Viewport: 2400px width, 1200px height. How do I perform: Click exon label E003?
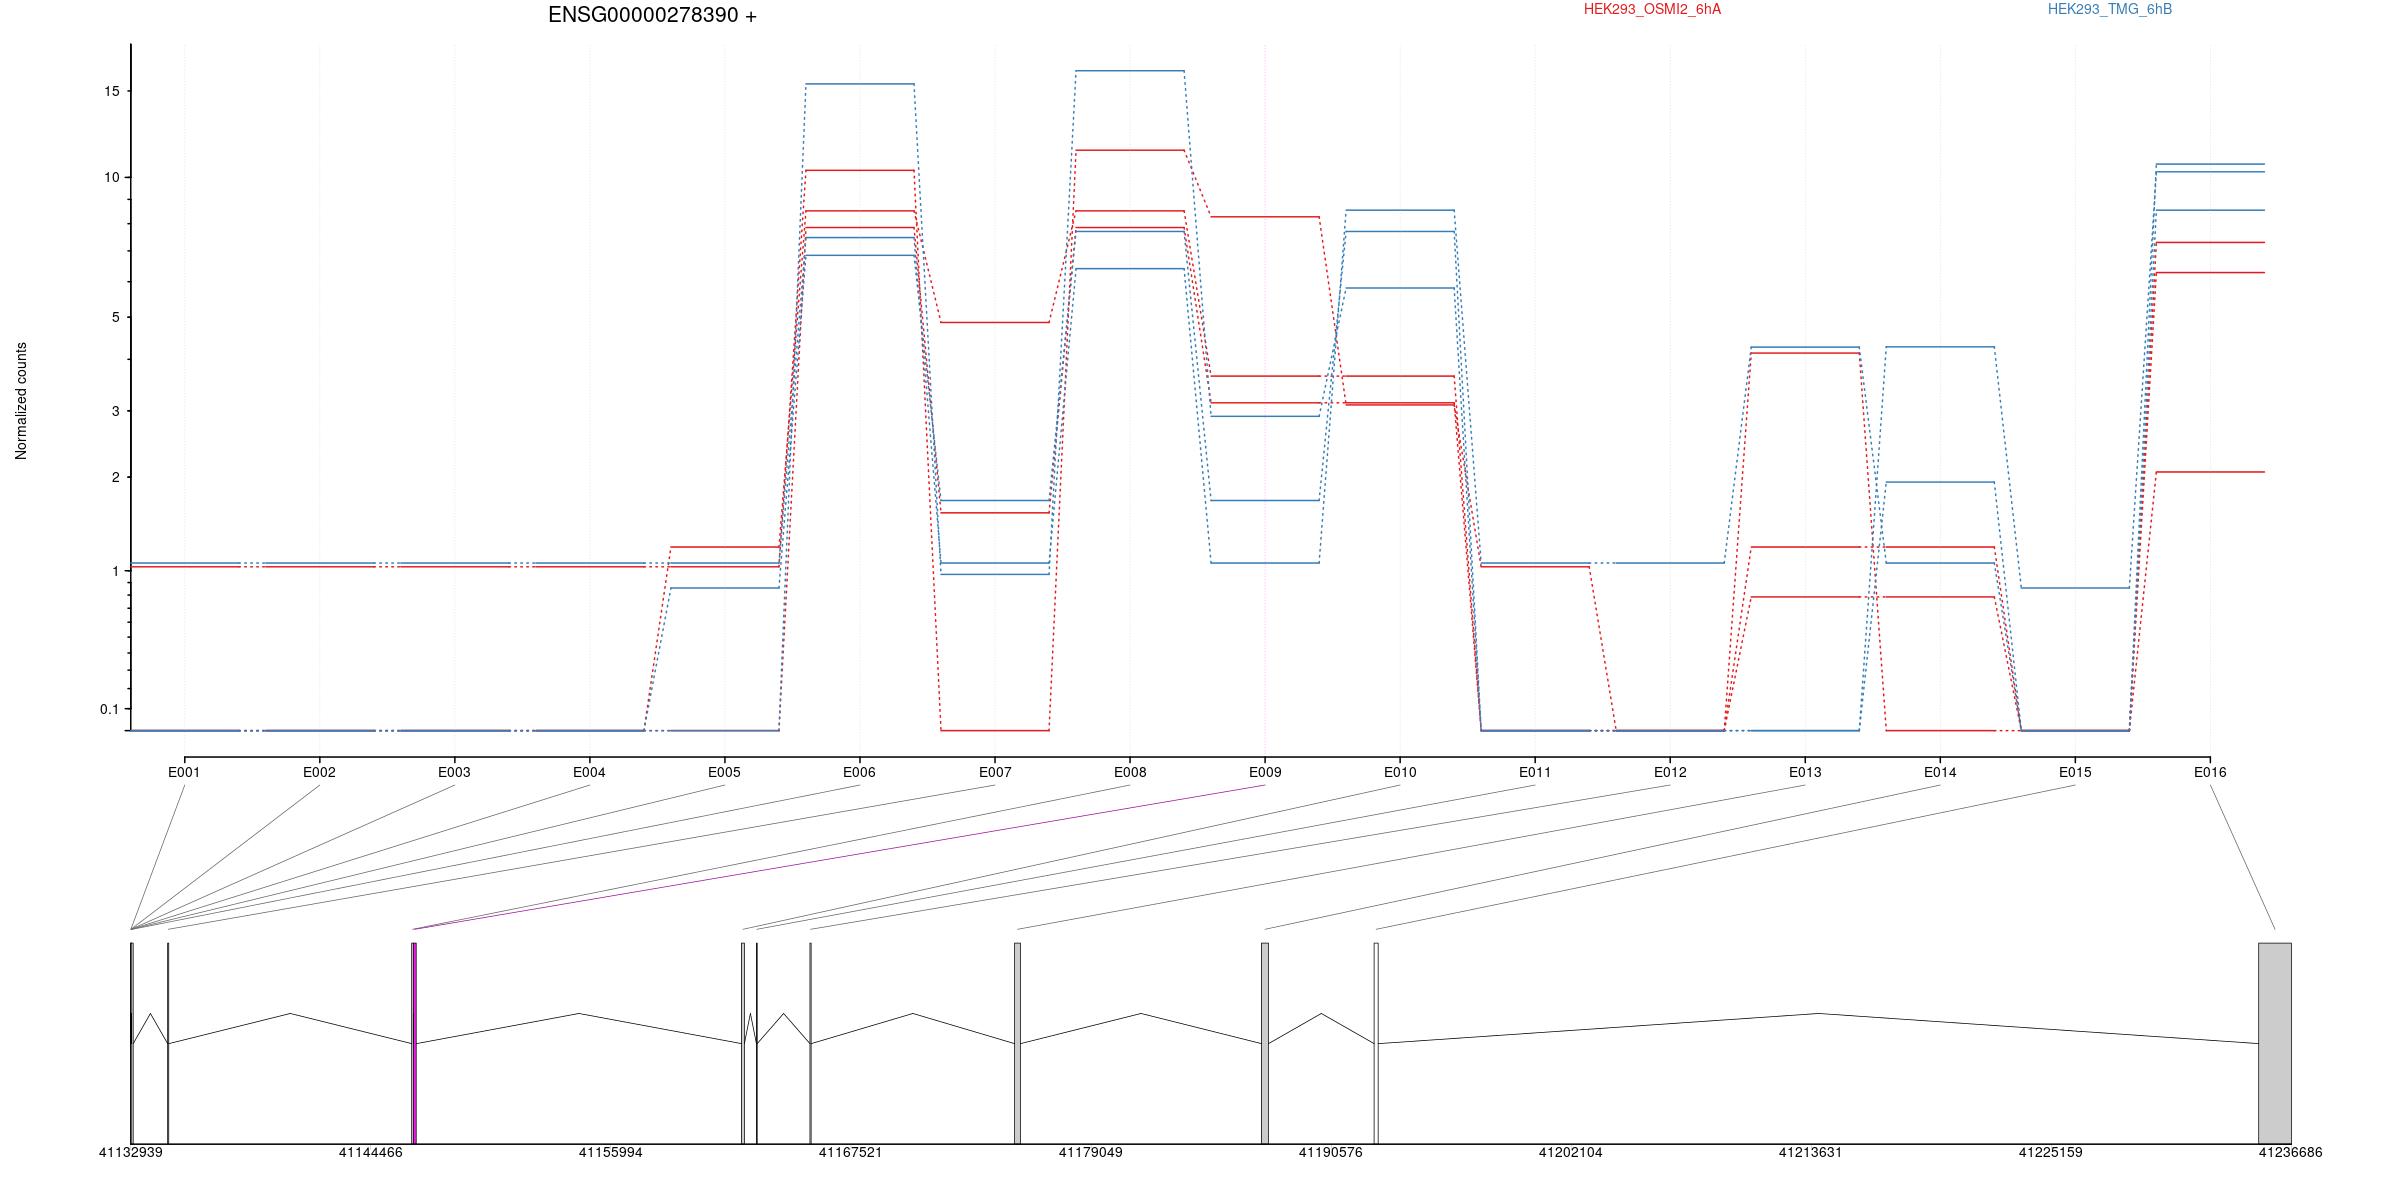coord(454,772)
